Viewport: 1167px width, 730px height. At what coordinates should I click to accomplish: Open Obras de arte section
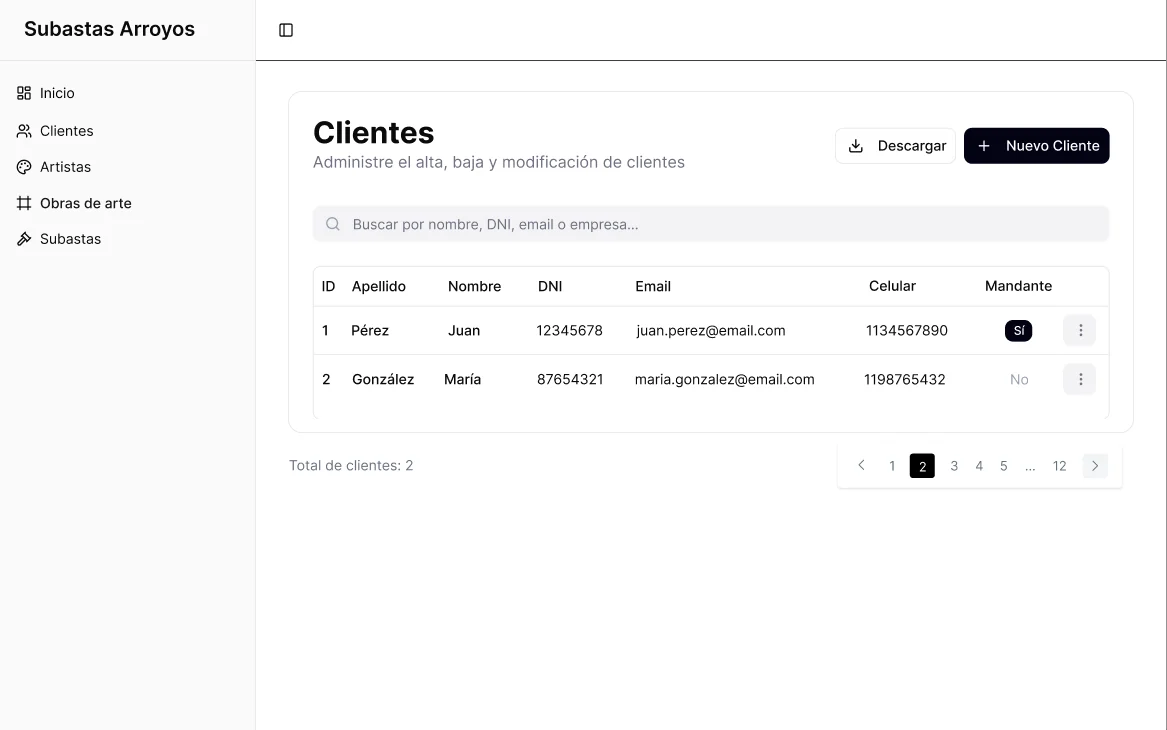(x=74, y=203)
